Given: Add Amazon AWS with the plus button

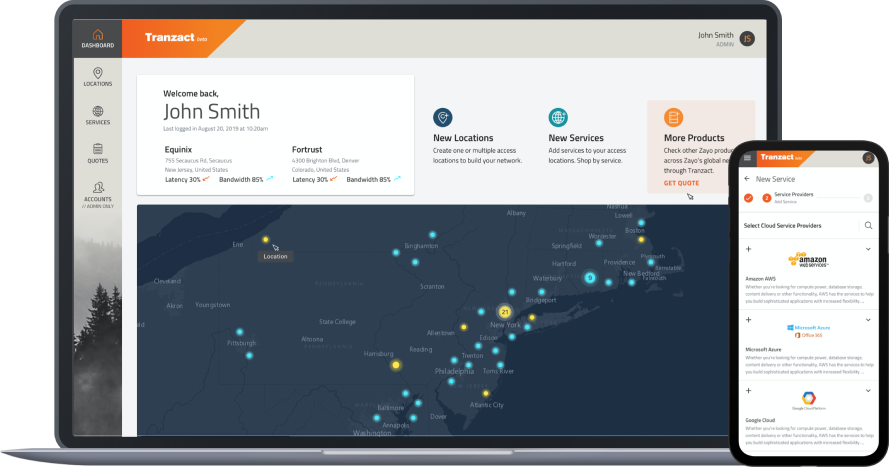Looking at the screenshot, I should (x=748, y=249).
